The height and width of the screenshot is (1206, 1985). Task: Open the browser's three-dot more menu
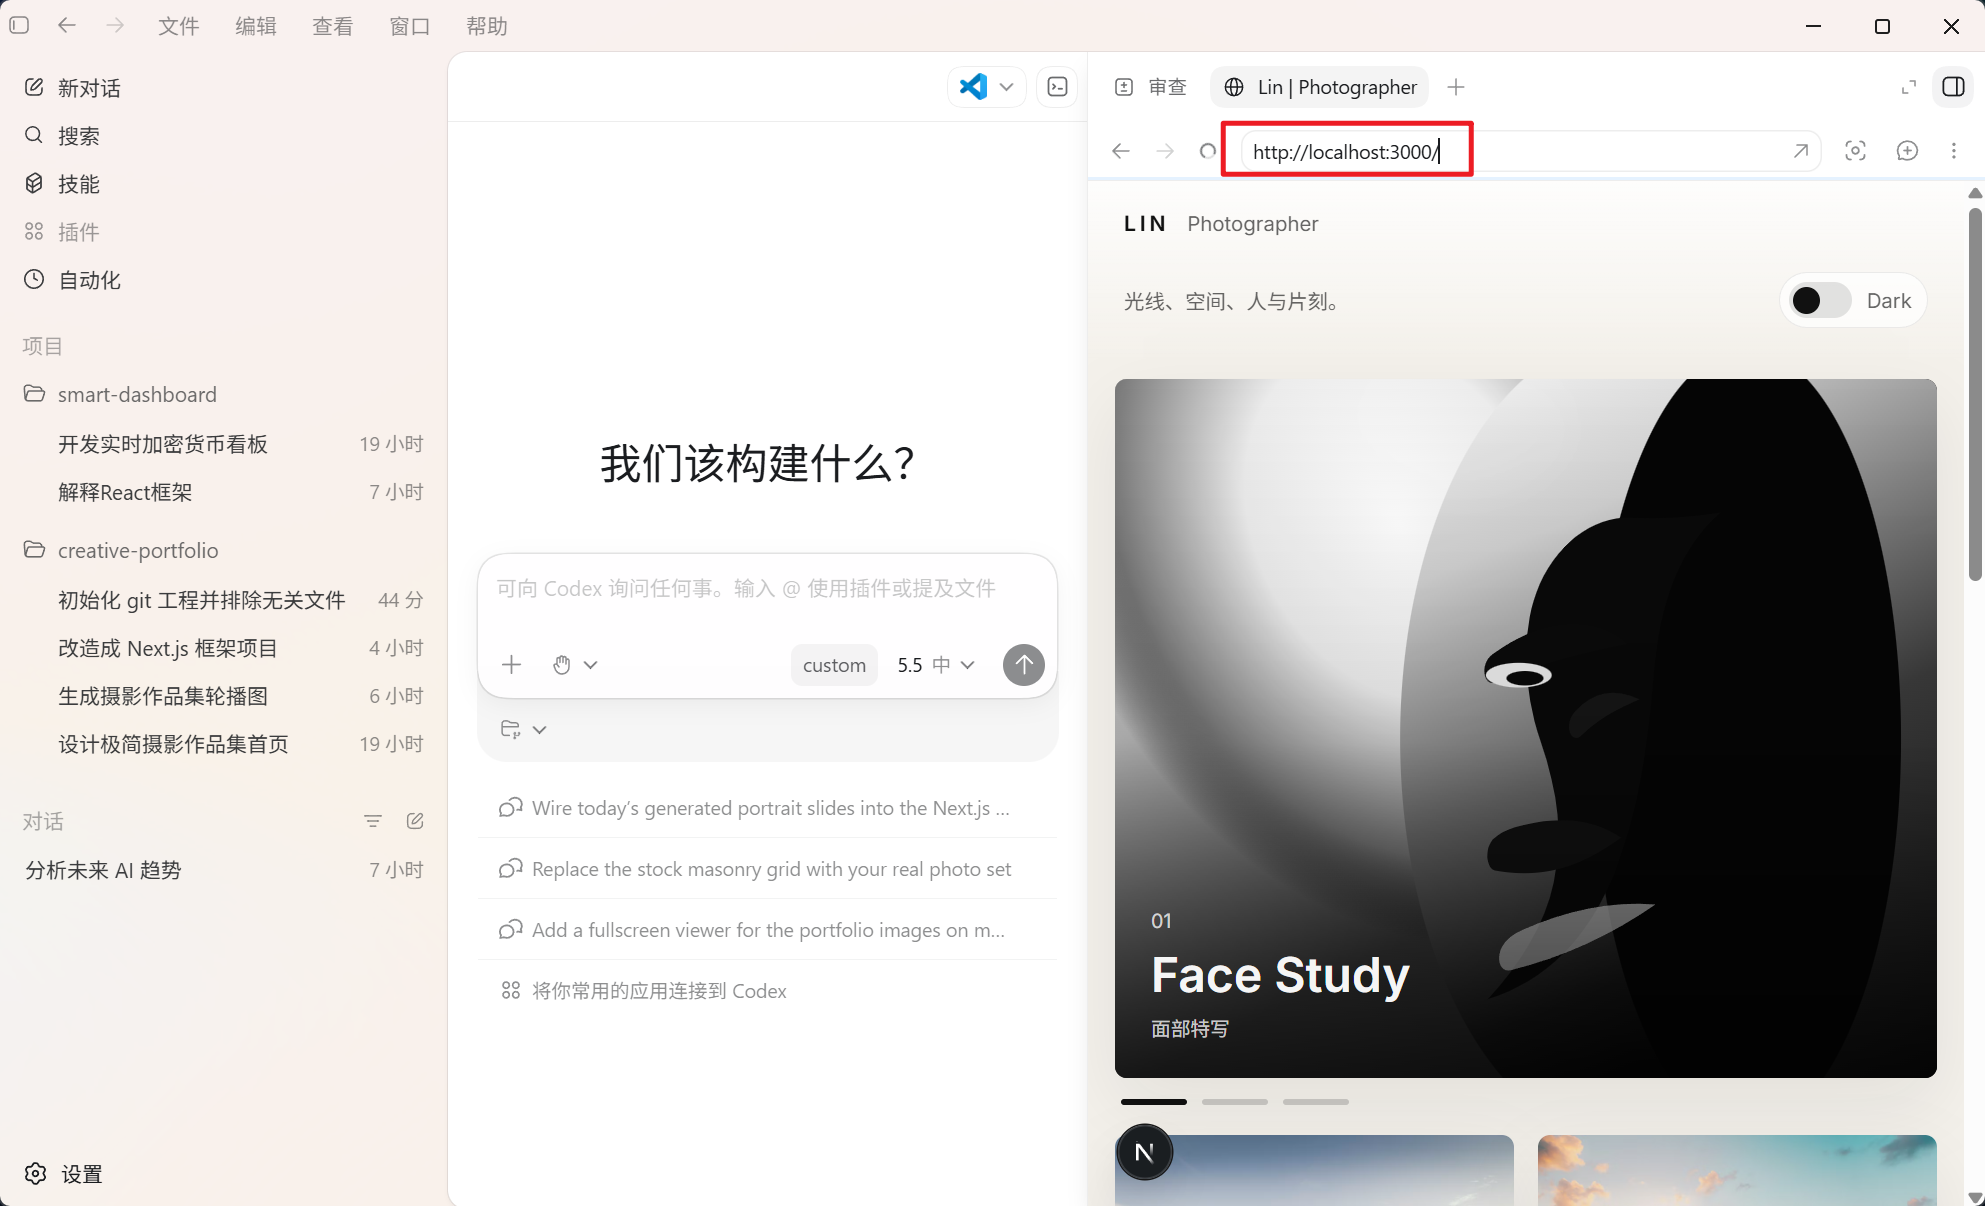point(1954,151)
